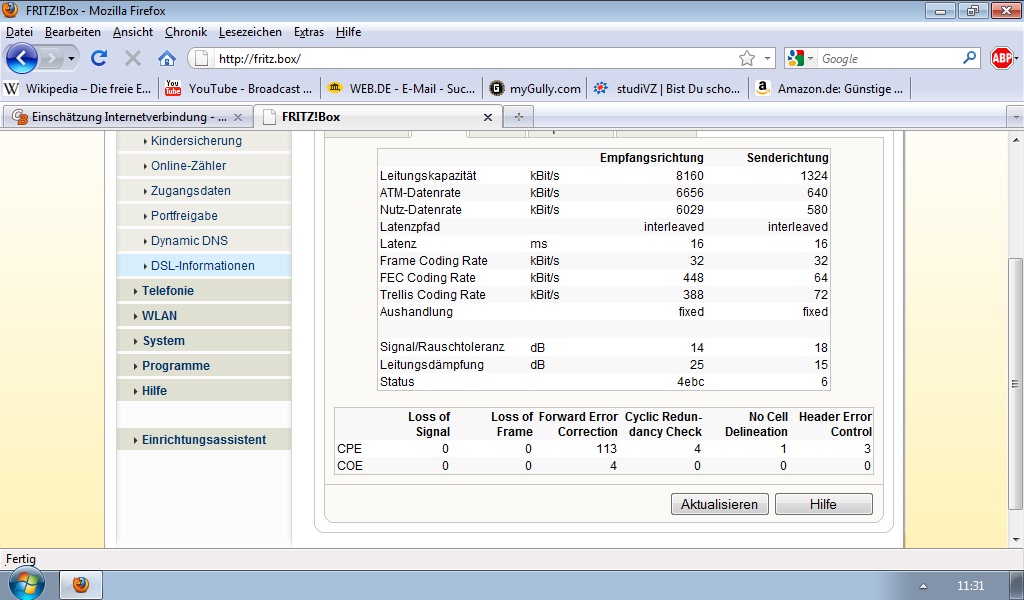
Task: Open the Adblock Plus icon
Action: [x=1002, y=58]
